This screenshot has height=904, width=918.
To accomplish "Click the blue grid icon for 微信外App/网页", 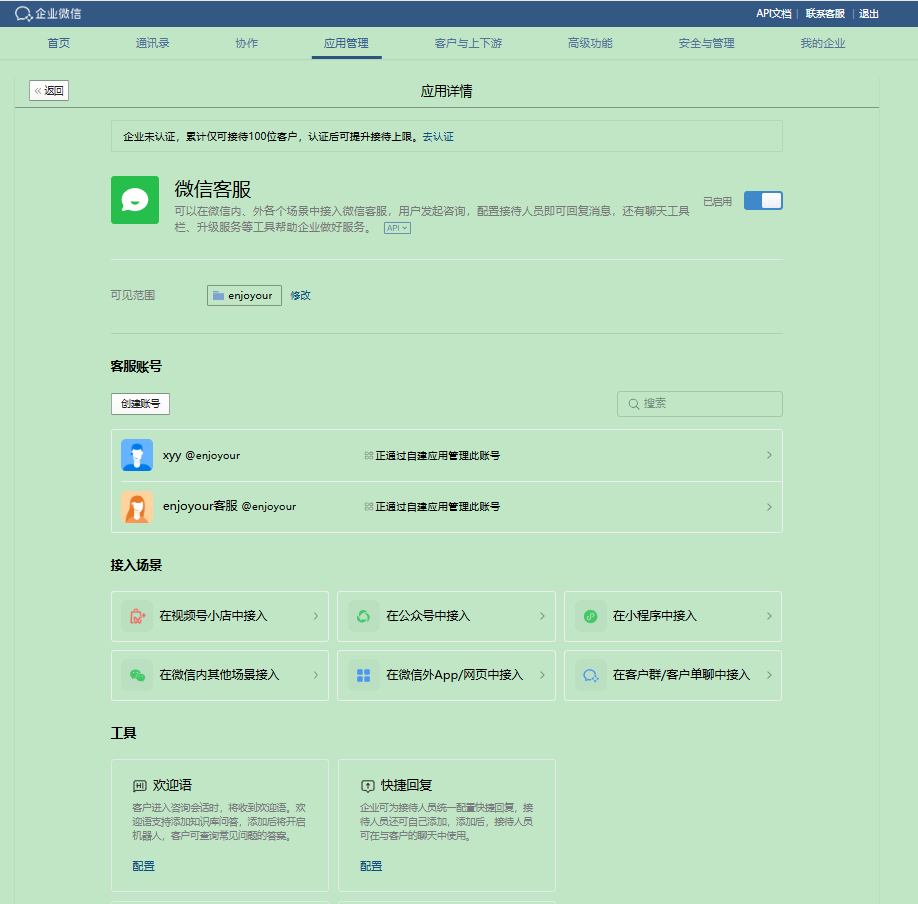I will coord(364,675).
